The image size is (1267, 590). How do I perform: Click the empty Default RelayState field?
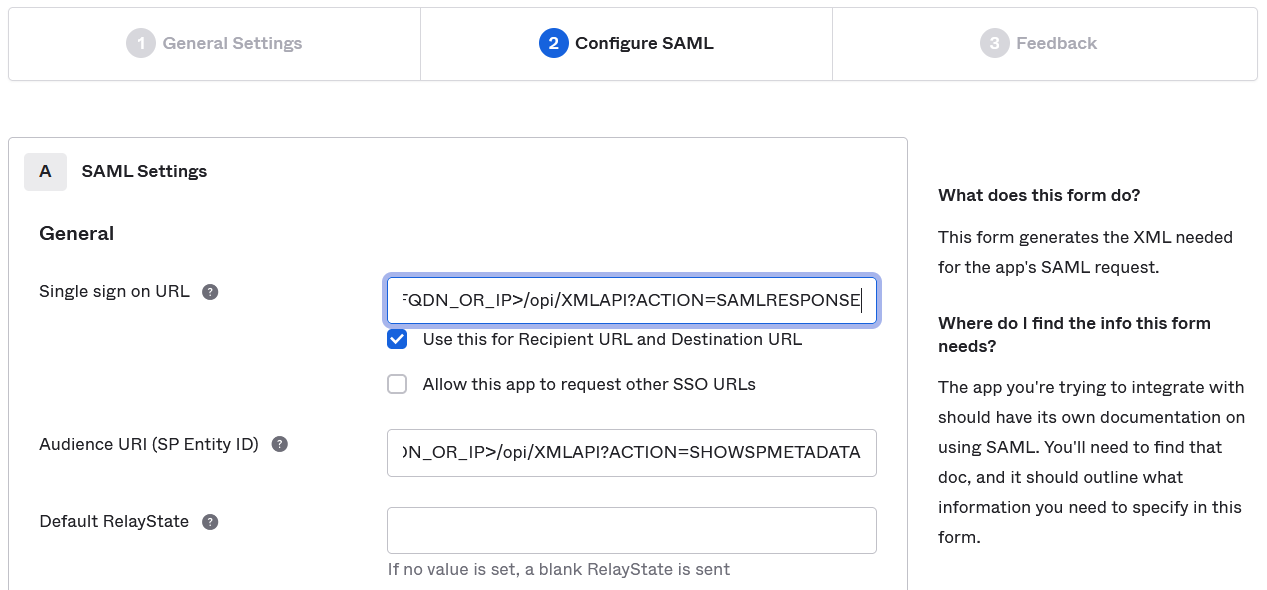[x=632, y=530]
